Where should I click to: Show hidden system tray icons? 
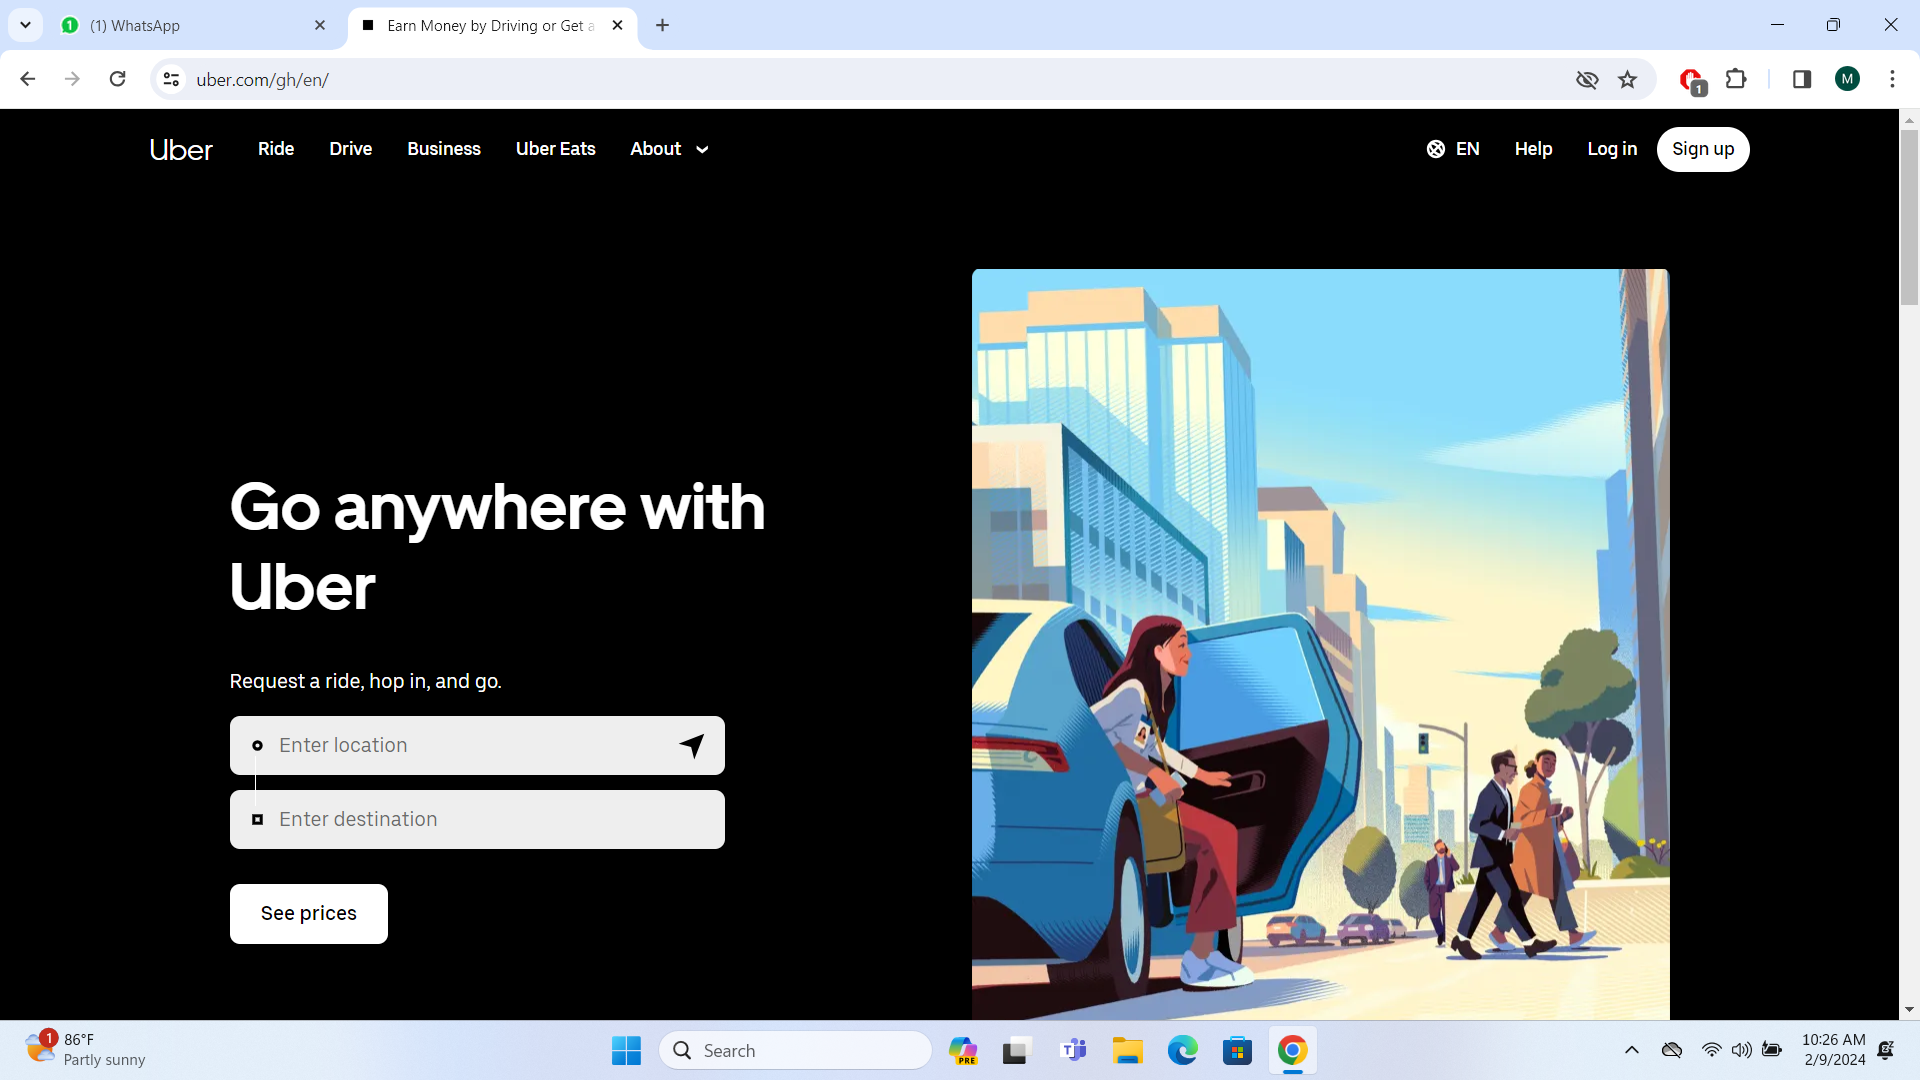(x=1632, y=1050)
